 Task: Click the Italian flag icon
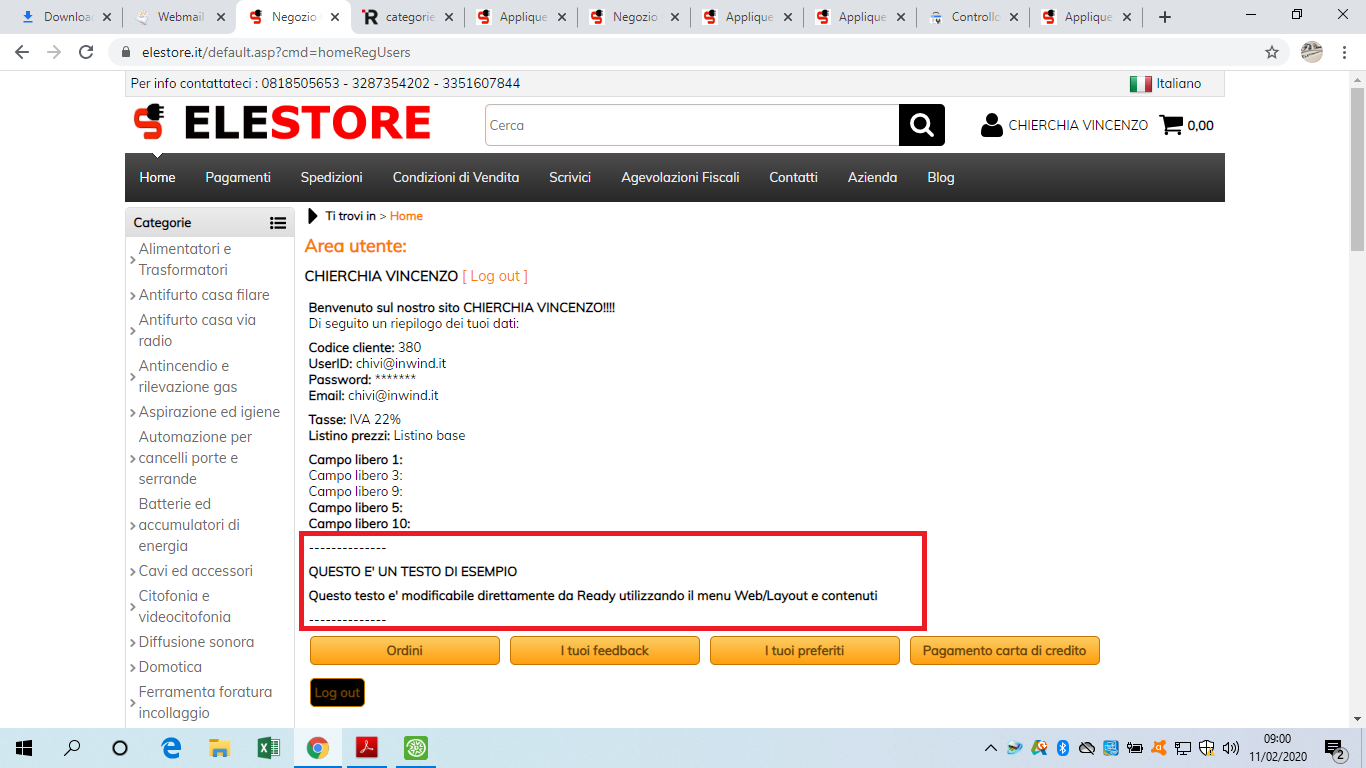point(1140,84)
